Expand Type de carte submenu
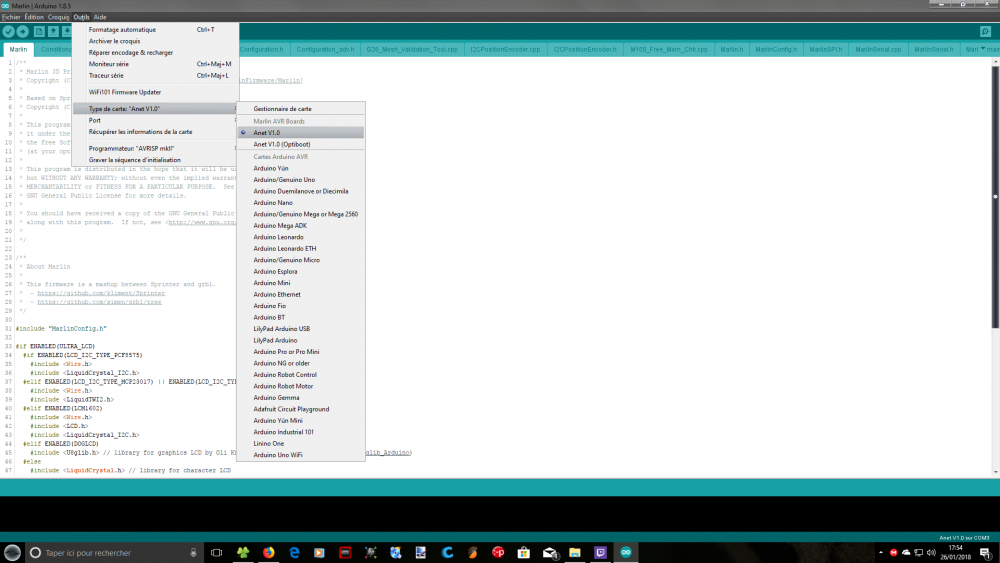Image resolution: width=1000 pixels, height=563 pixels. pyautogui.click(x=155, y=108)
